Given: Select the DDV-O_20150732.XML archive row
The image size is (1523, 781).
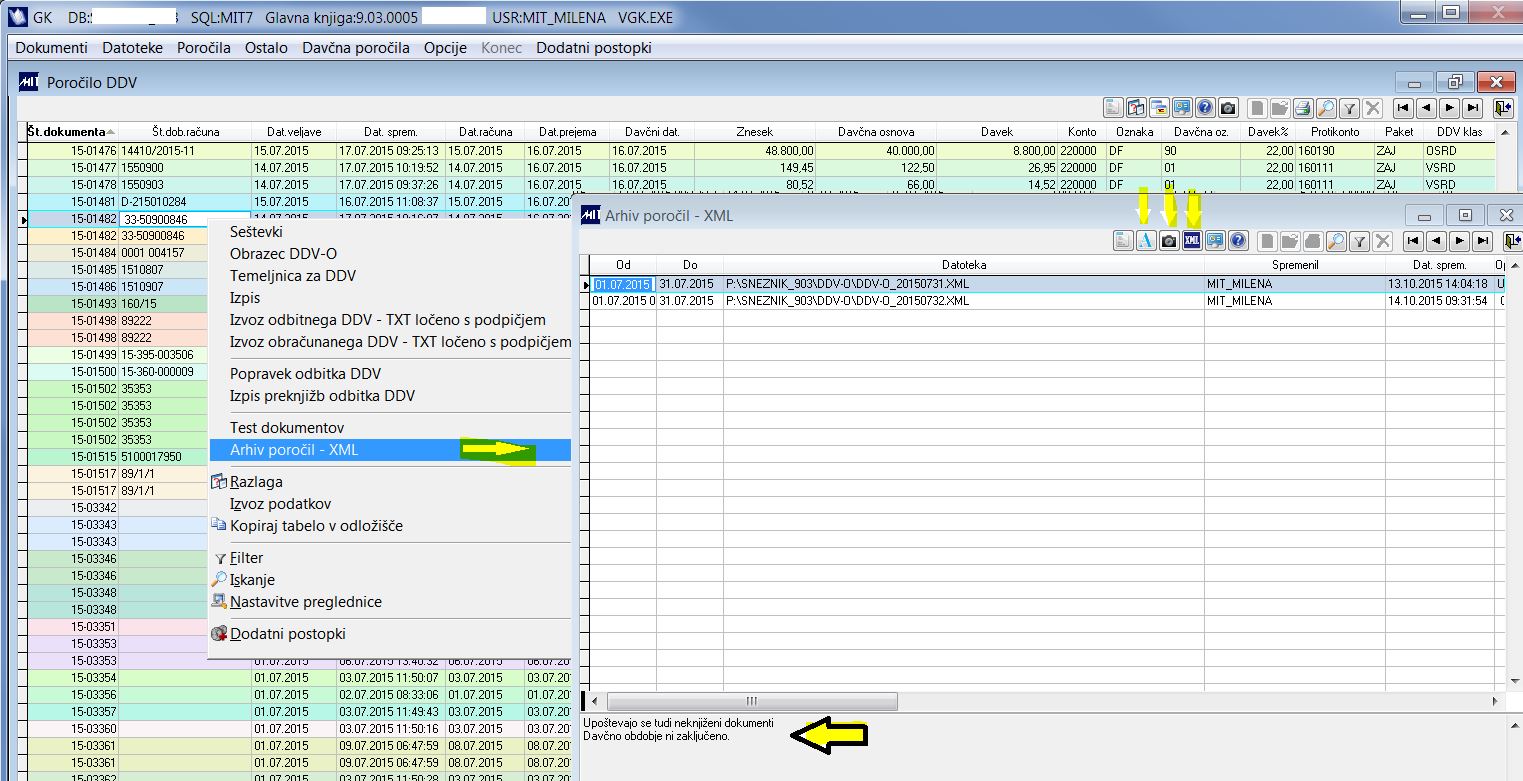Looking at the screenshot, I should (x=1050, y=301).
